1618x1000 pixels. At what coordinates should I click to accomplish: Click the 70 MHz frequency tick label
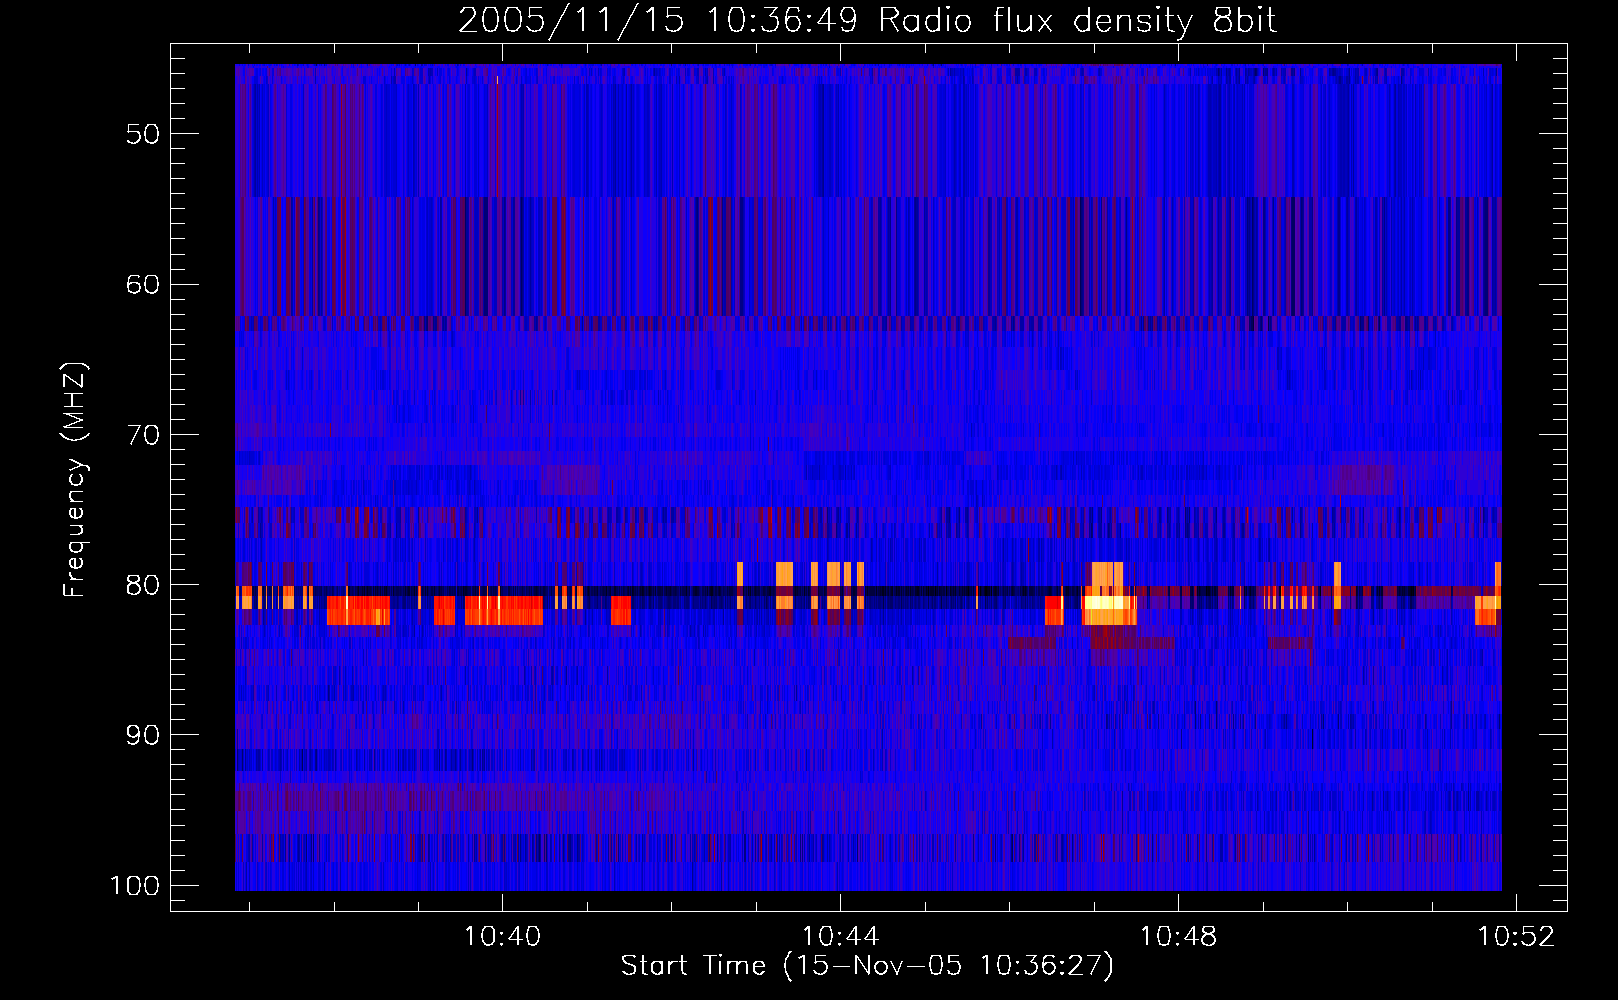[143, 434]
